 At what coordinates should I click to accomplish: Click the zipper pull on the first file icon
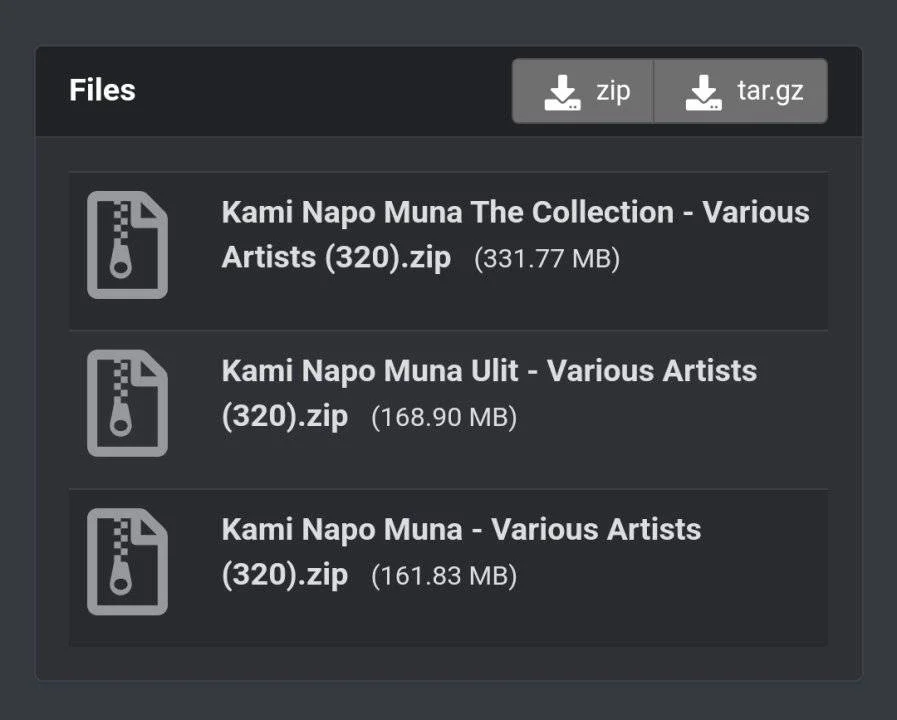(121, 260)
